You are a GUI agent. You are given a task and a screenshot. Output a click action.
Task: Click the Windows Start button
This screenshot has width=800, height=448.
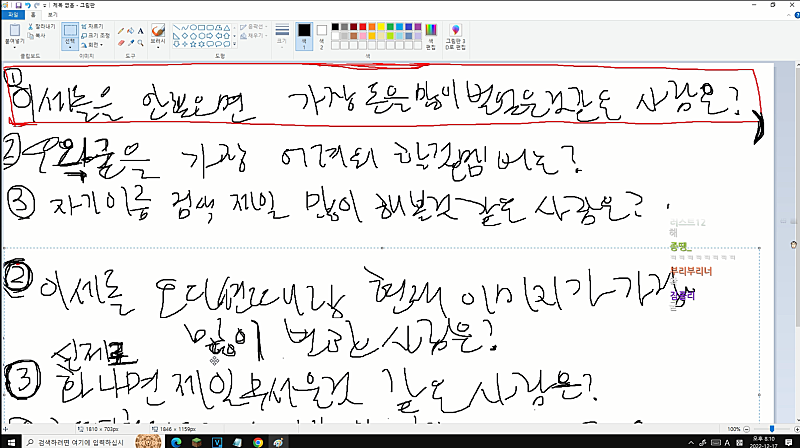click(11, 442)
